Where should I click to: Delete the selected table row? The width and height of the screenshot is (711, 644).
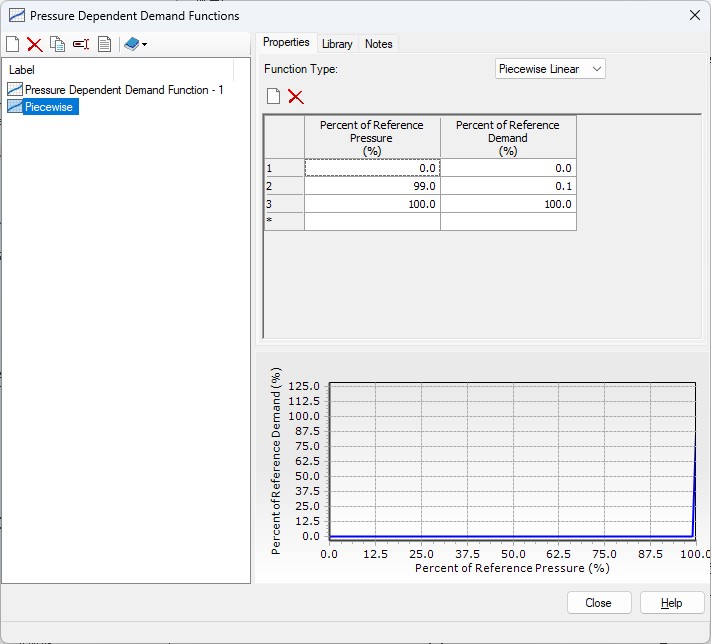coord(296,96)
